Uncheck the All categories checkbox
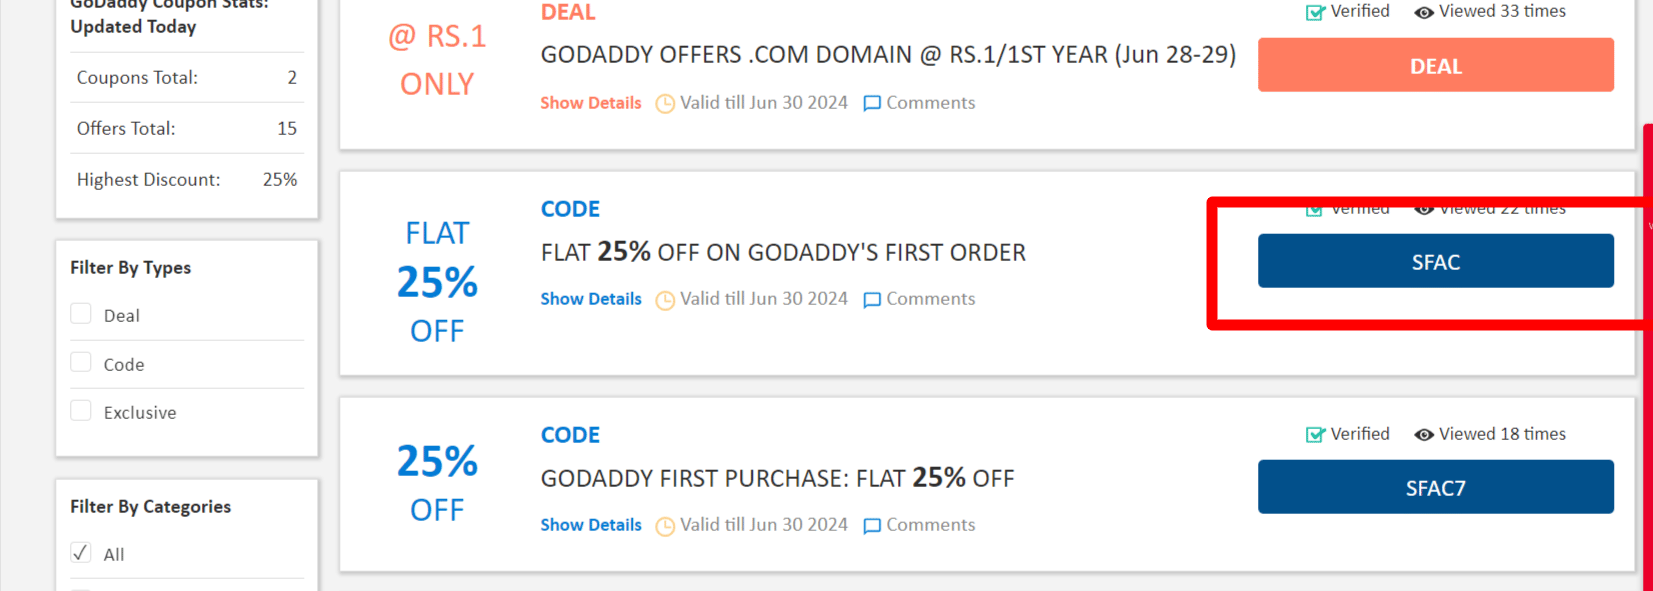 [x=81, y=553]
